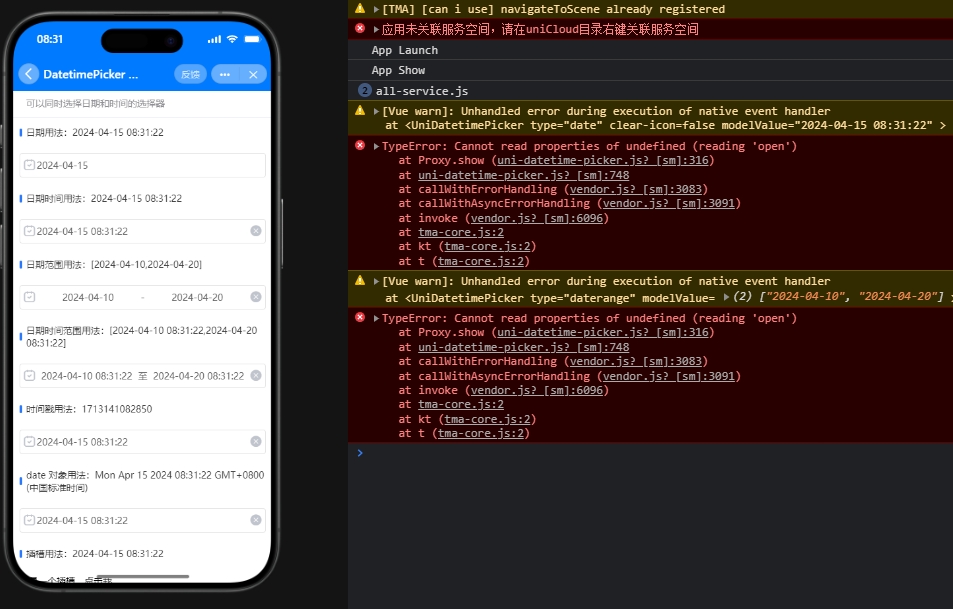Click label 时间戳用法: 1713141082850
Viewport: 953px width, 609px height.
(x=89, y=409)
